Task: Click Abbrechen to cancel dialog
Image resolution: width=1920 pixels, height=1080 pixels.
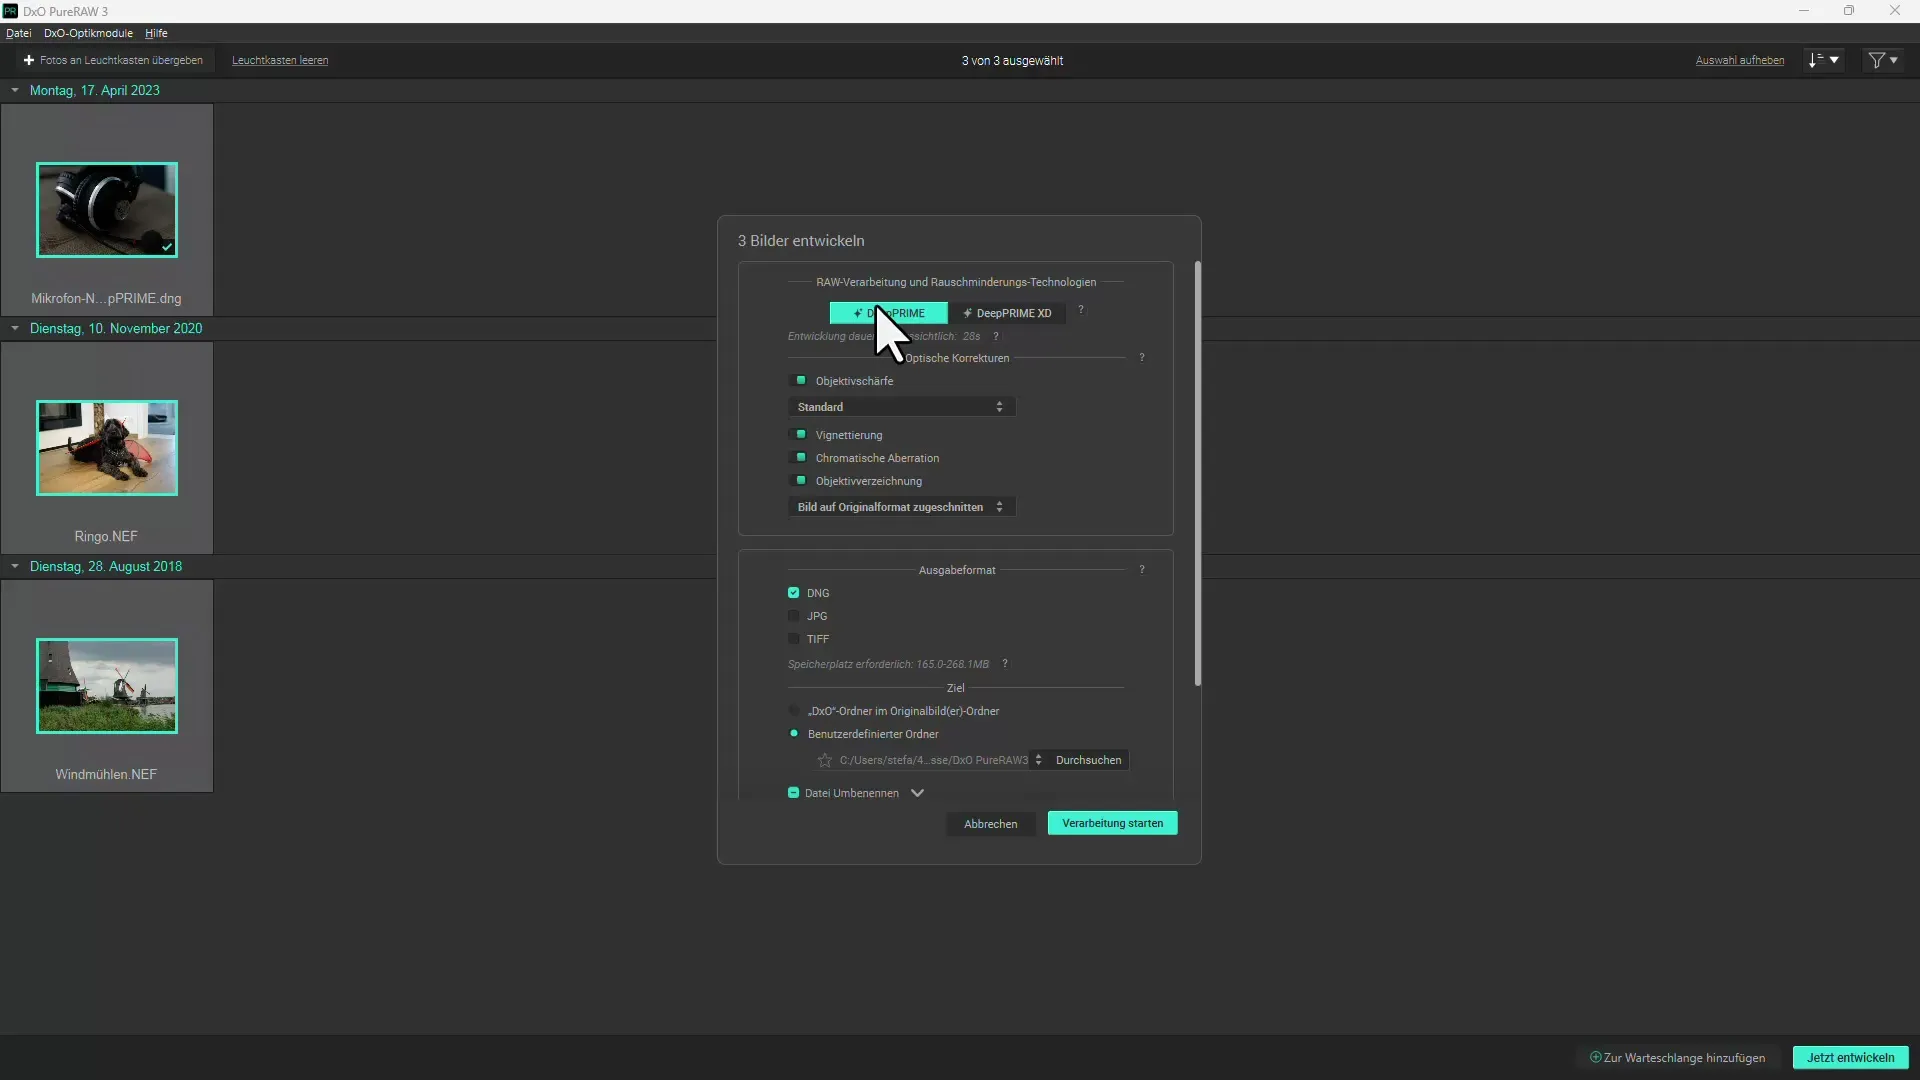Action: (990, 824)
